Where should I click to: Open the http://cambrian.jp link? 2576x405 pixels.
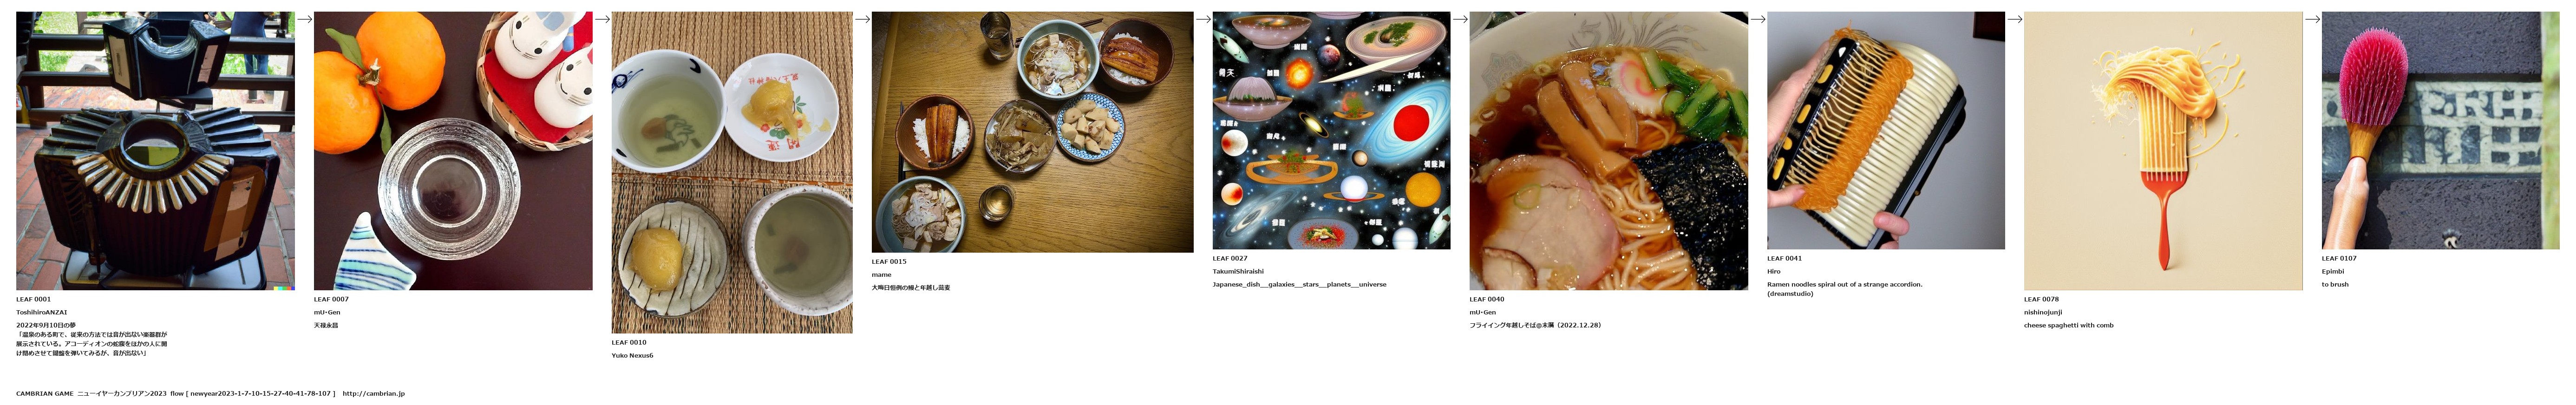(x=373, y=394)
